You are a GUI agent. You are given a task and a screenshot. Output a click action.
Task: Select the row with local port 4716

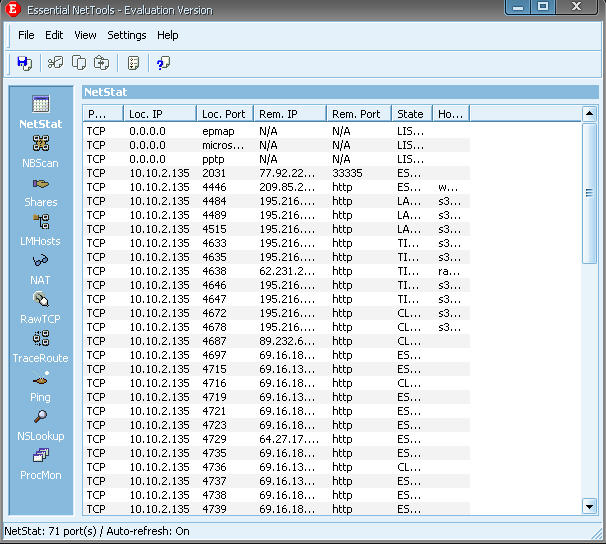click(x=277, y=383)
